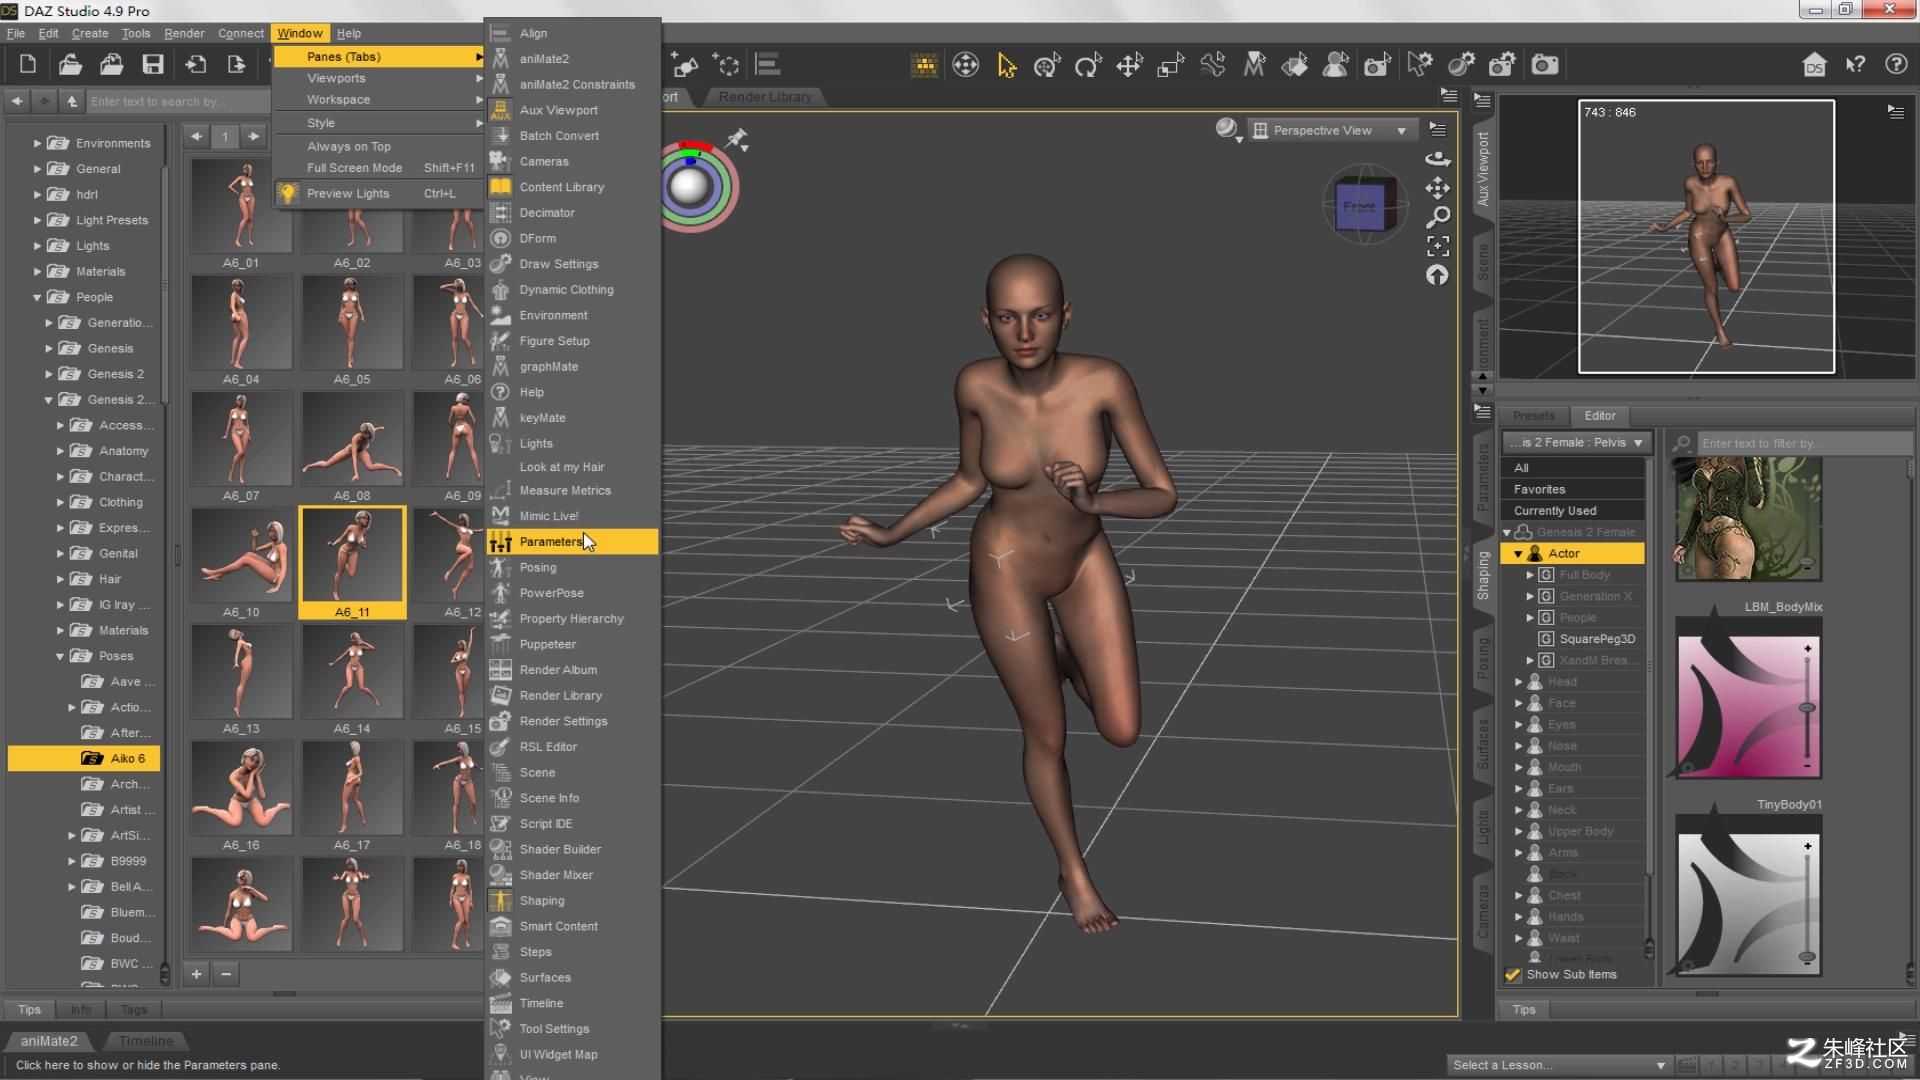
Task: Click the Tips tab under content library
Action: tap(29, 1010)
